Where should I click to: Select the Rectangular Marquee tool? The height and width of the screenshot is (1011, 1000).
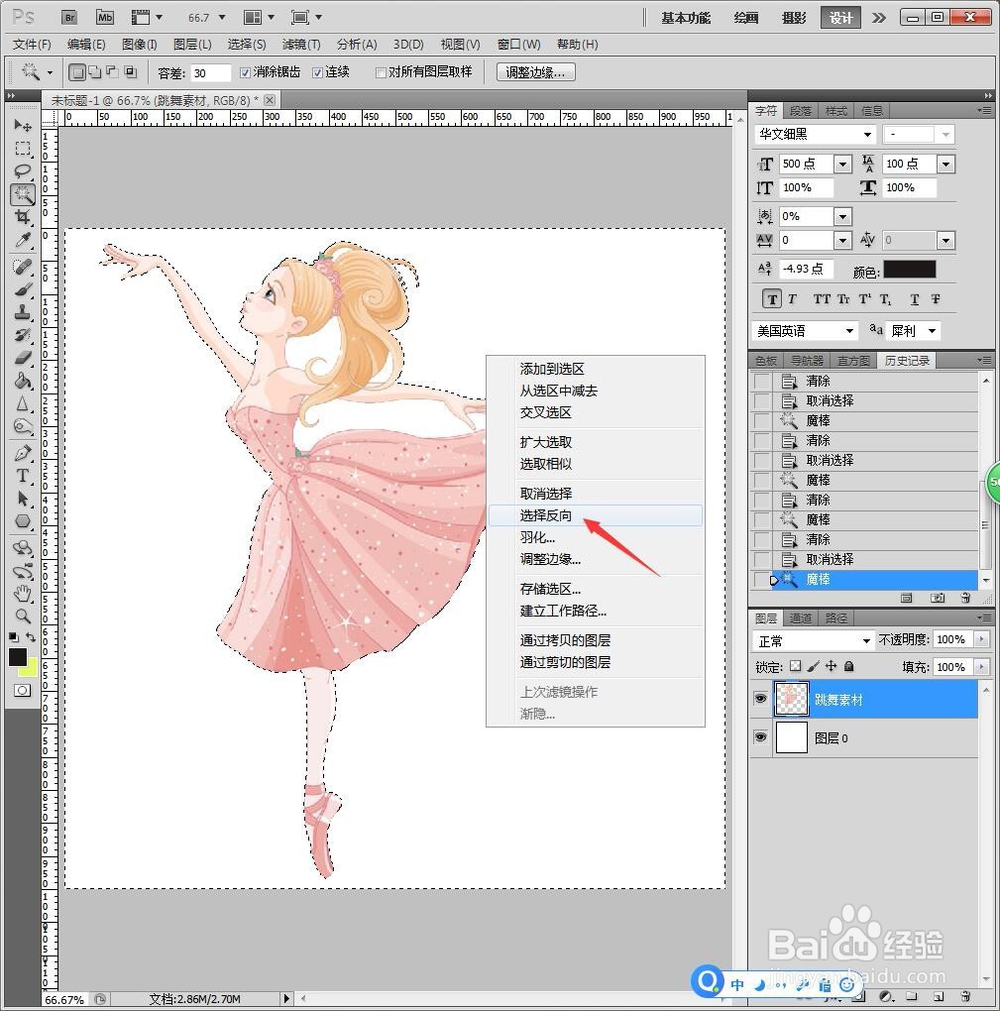click(23, 148)
